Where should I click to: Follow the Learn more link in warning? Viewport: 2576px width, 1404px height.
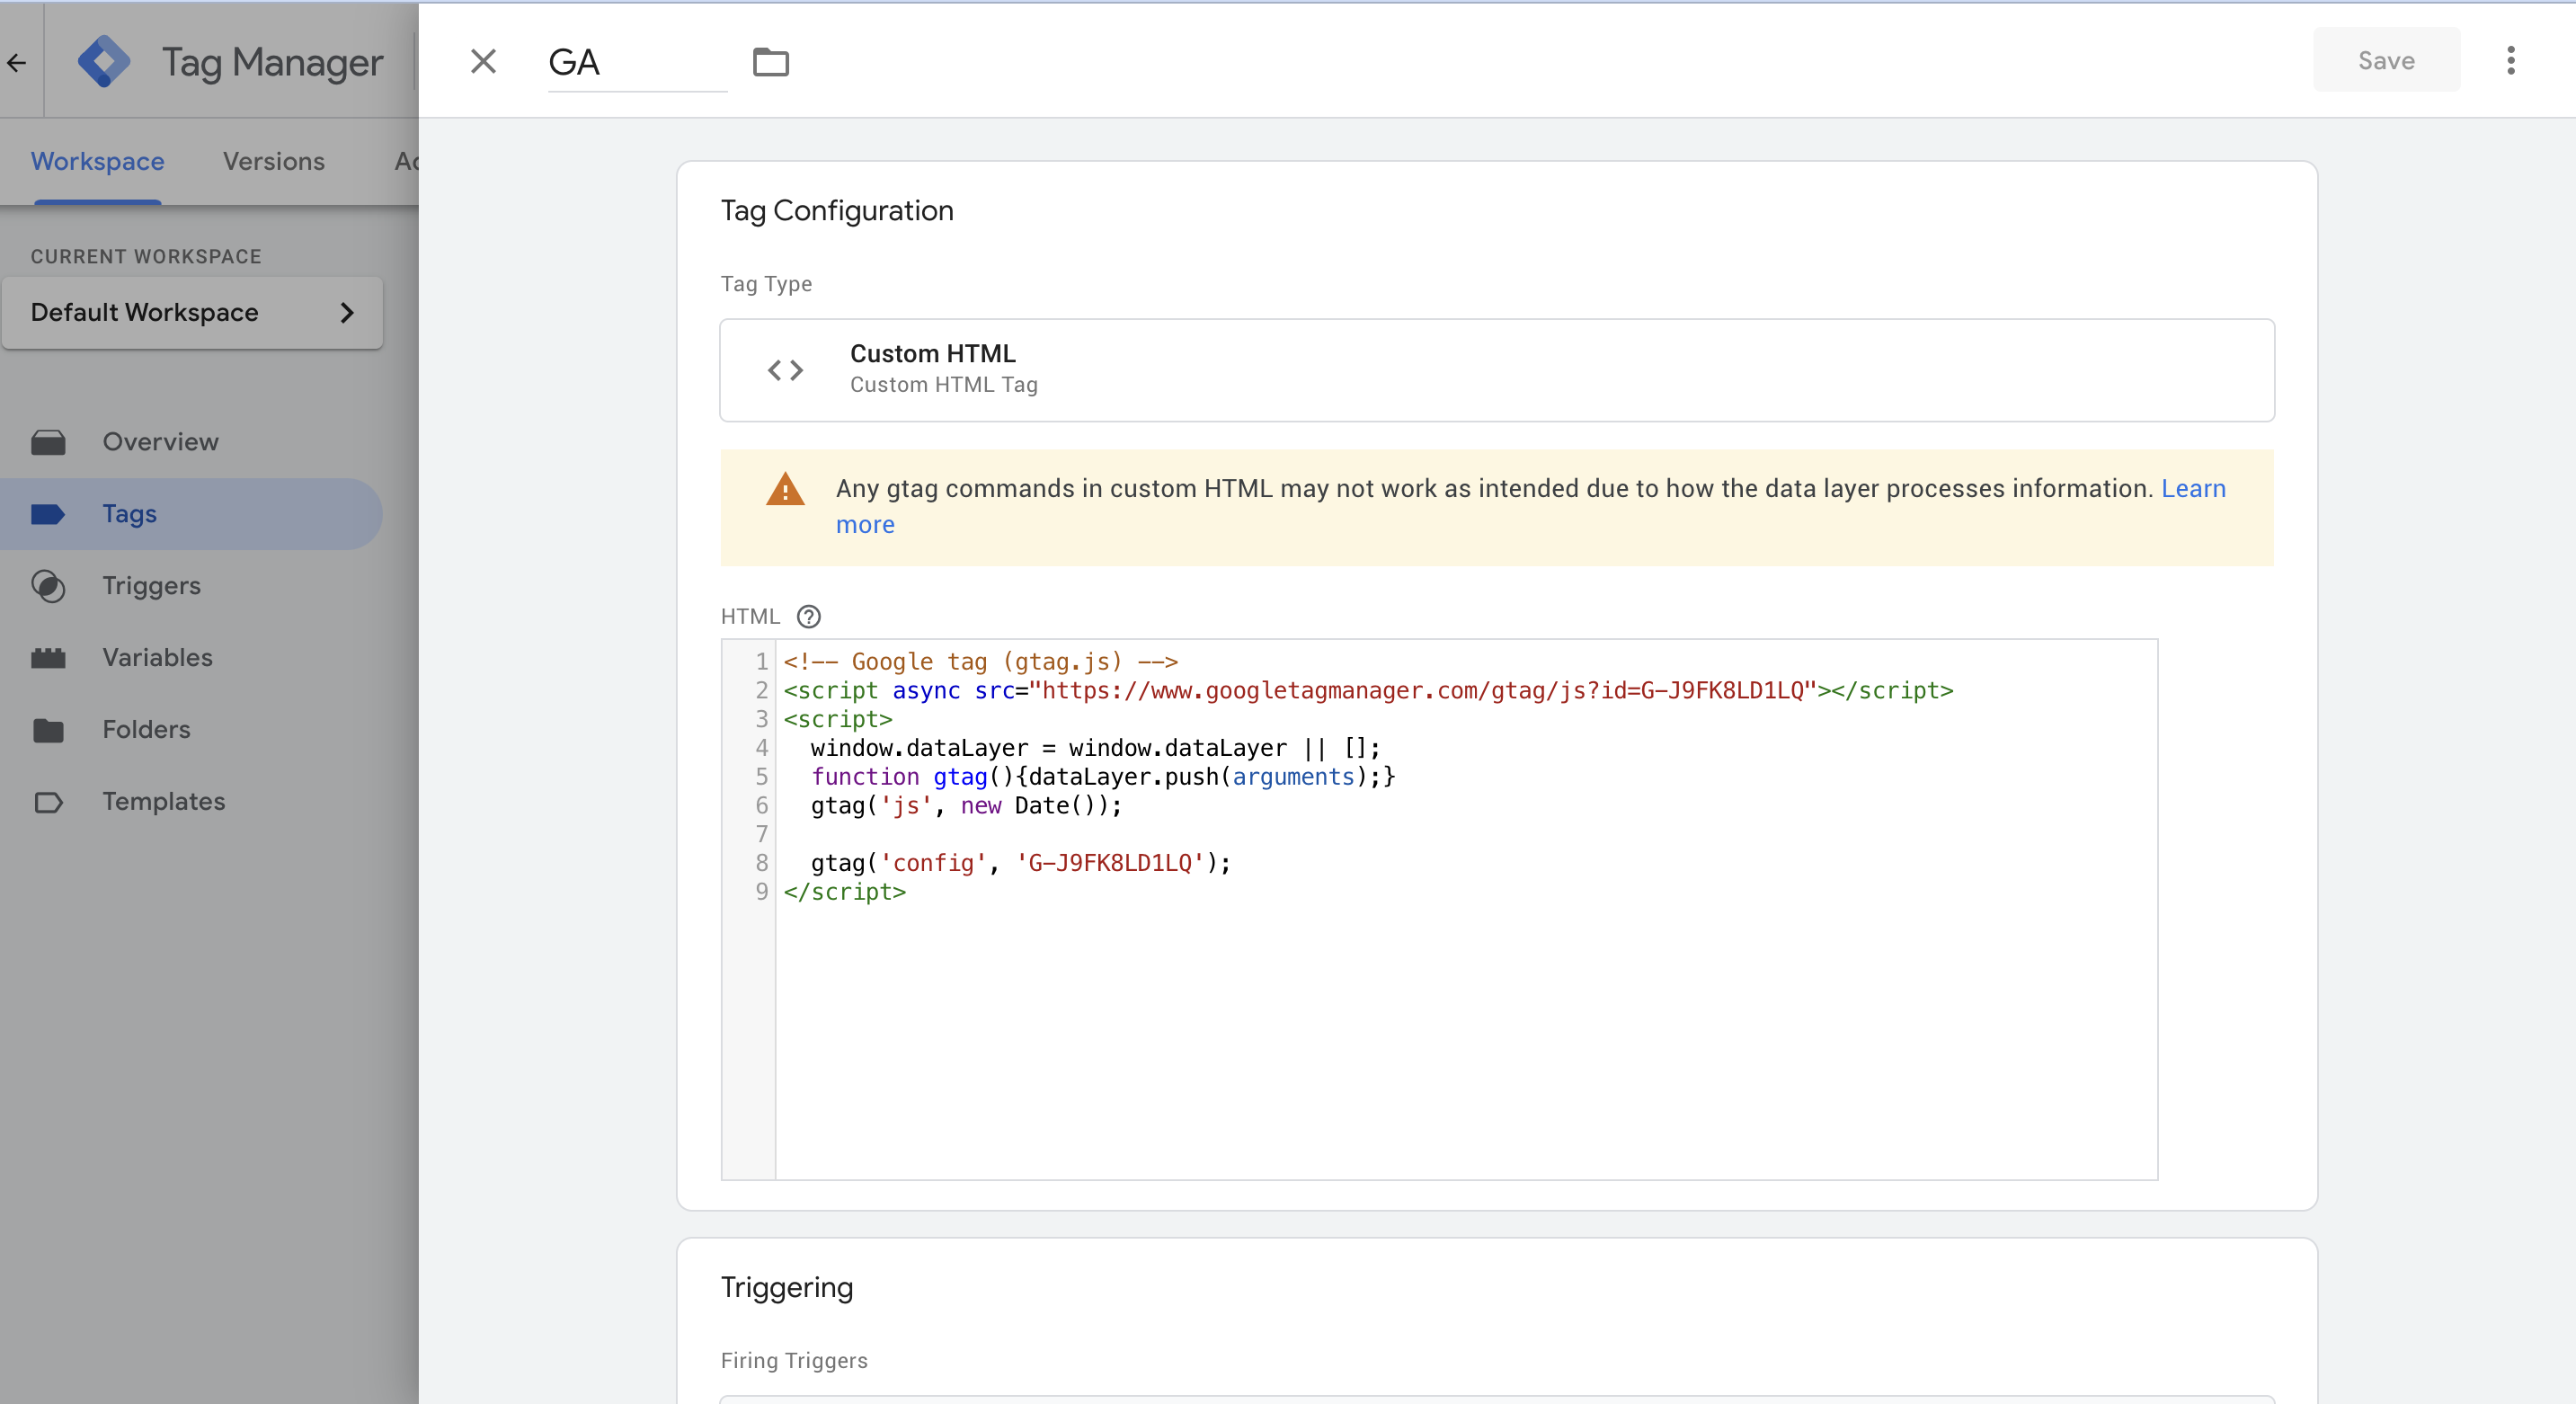2192,488
